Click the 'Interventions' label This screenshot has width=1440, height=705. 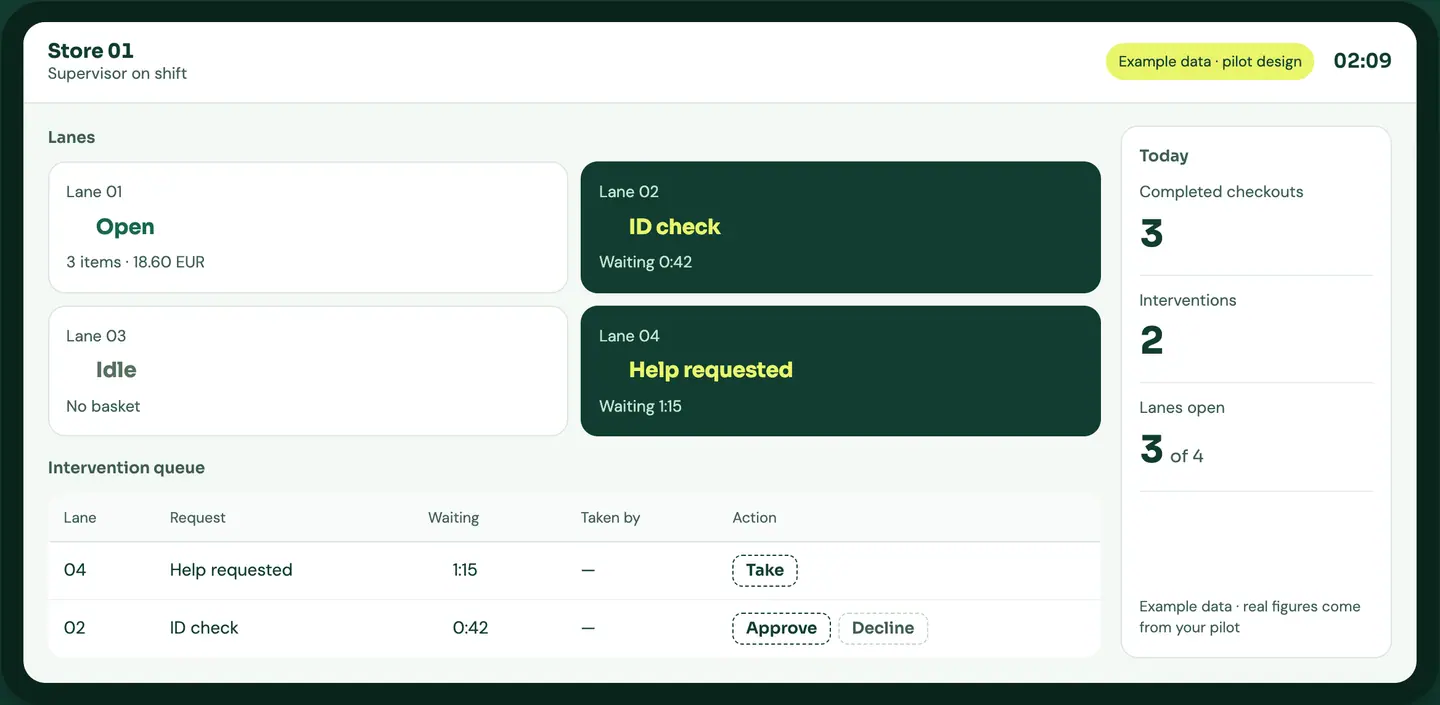click(1188, 300)
